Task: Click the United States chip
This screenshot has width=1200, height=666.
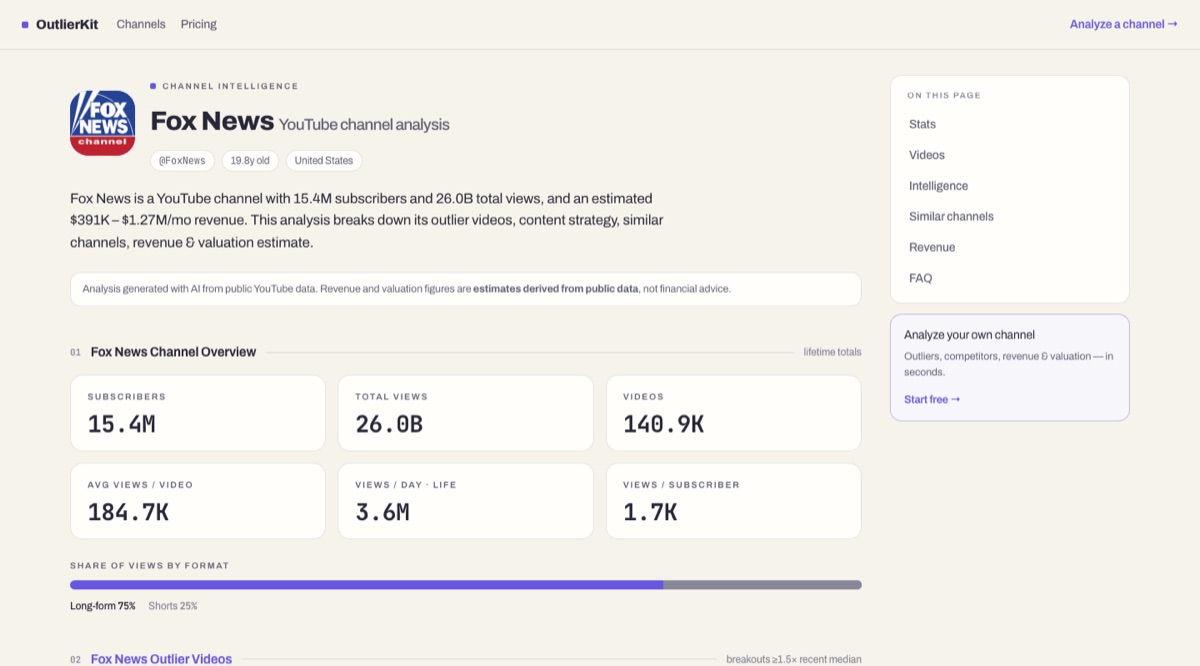Action: coord(324,160)
